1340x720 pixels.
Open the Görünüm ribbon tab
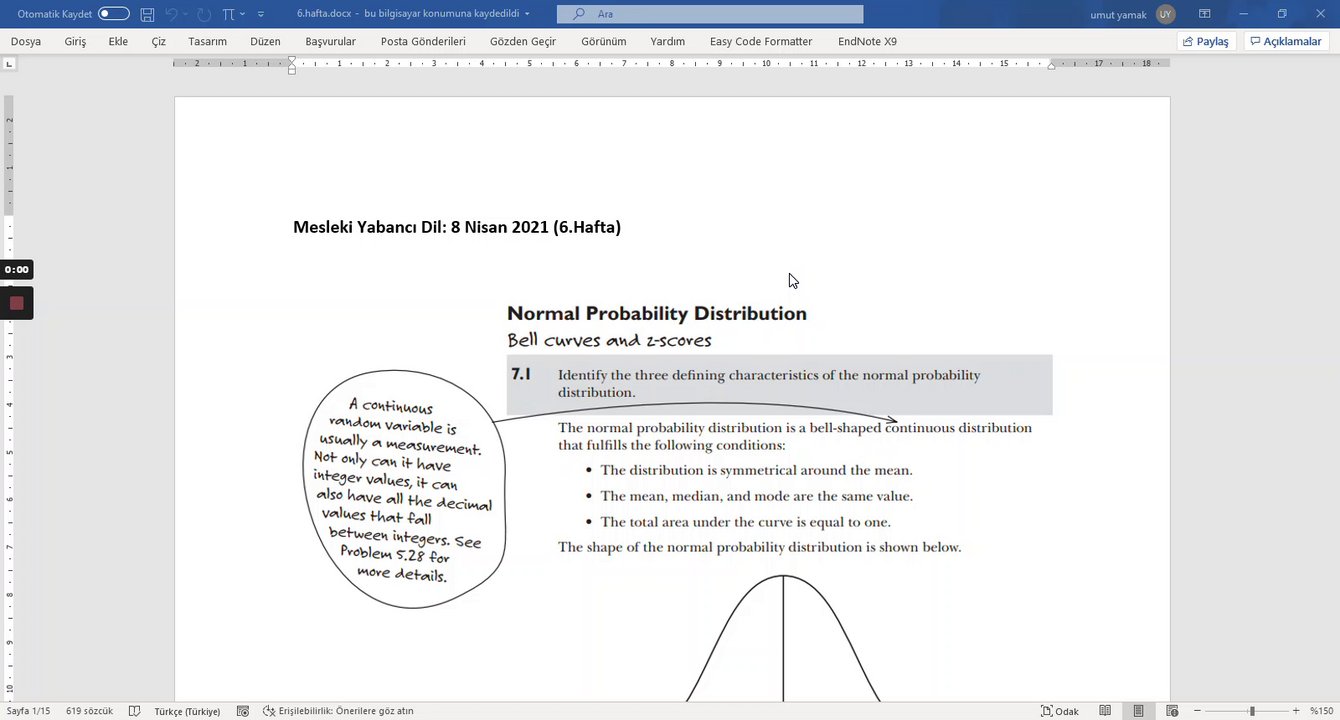click(603, 41)
